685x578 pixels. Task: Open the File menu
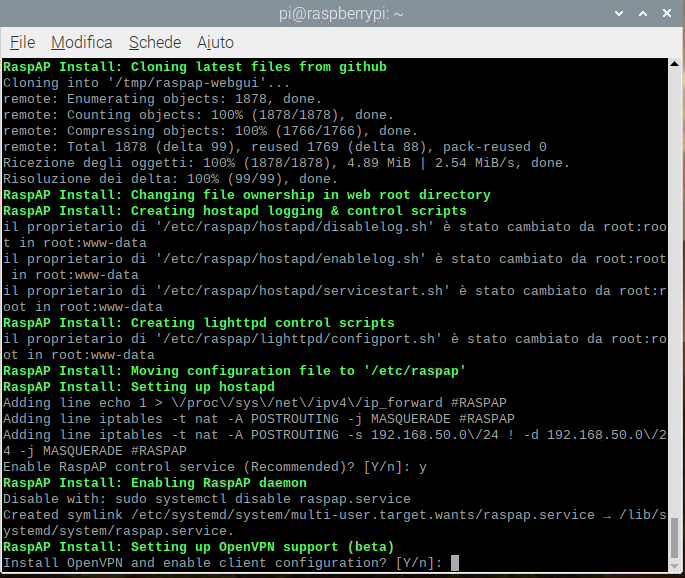[22, 42]
